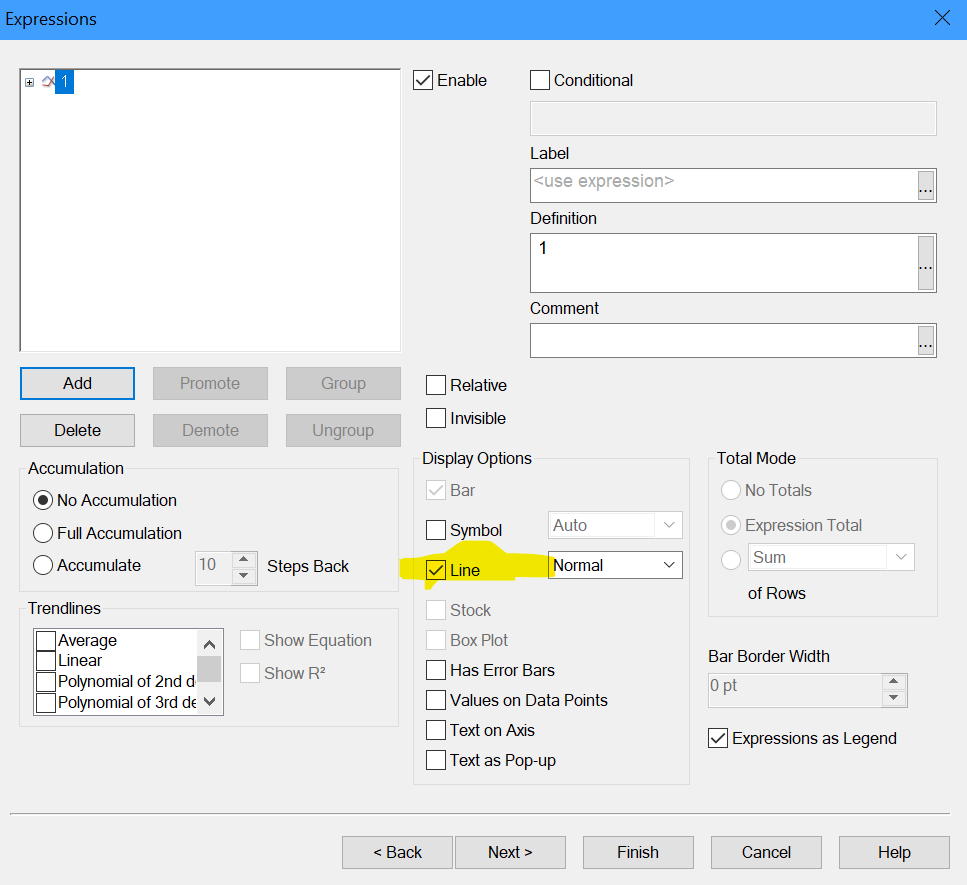Select the No Totals radio button
This screenshot has height=885, width=967.
tap(731, 490)
